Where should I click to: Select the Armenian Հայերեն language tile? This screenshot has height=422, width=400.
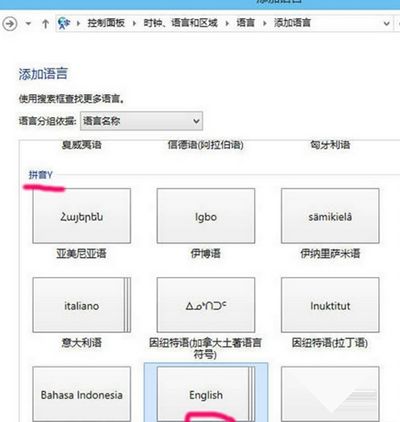(82, 216)
